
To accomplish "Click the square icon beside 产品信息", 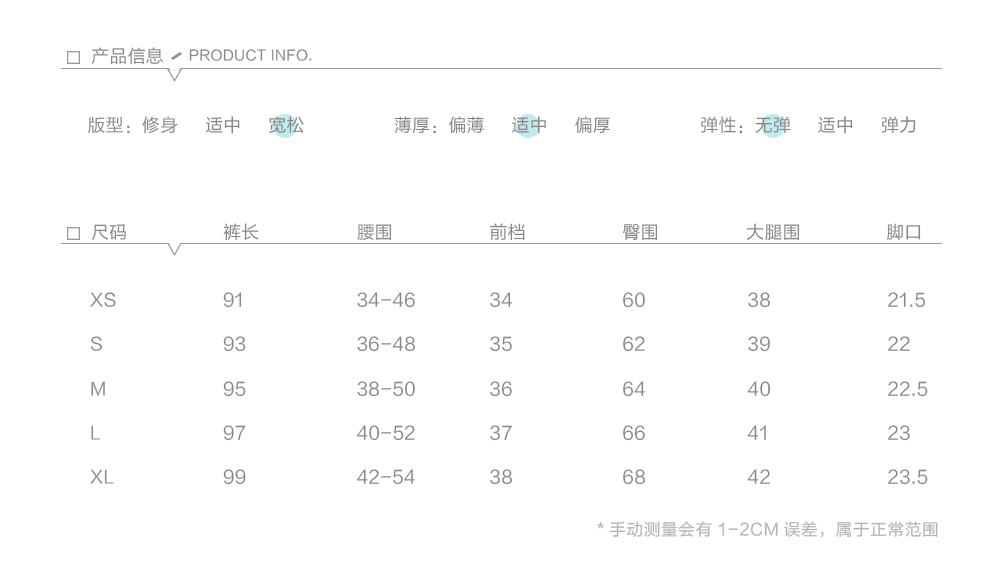I will coord(73,57).
